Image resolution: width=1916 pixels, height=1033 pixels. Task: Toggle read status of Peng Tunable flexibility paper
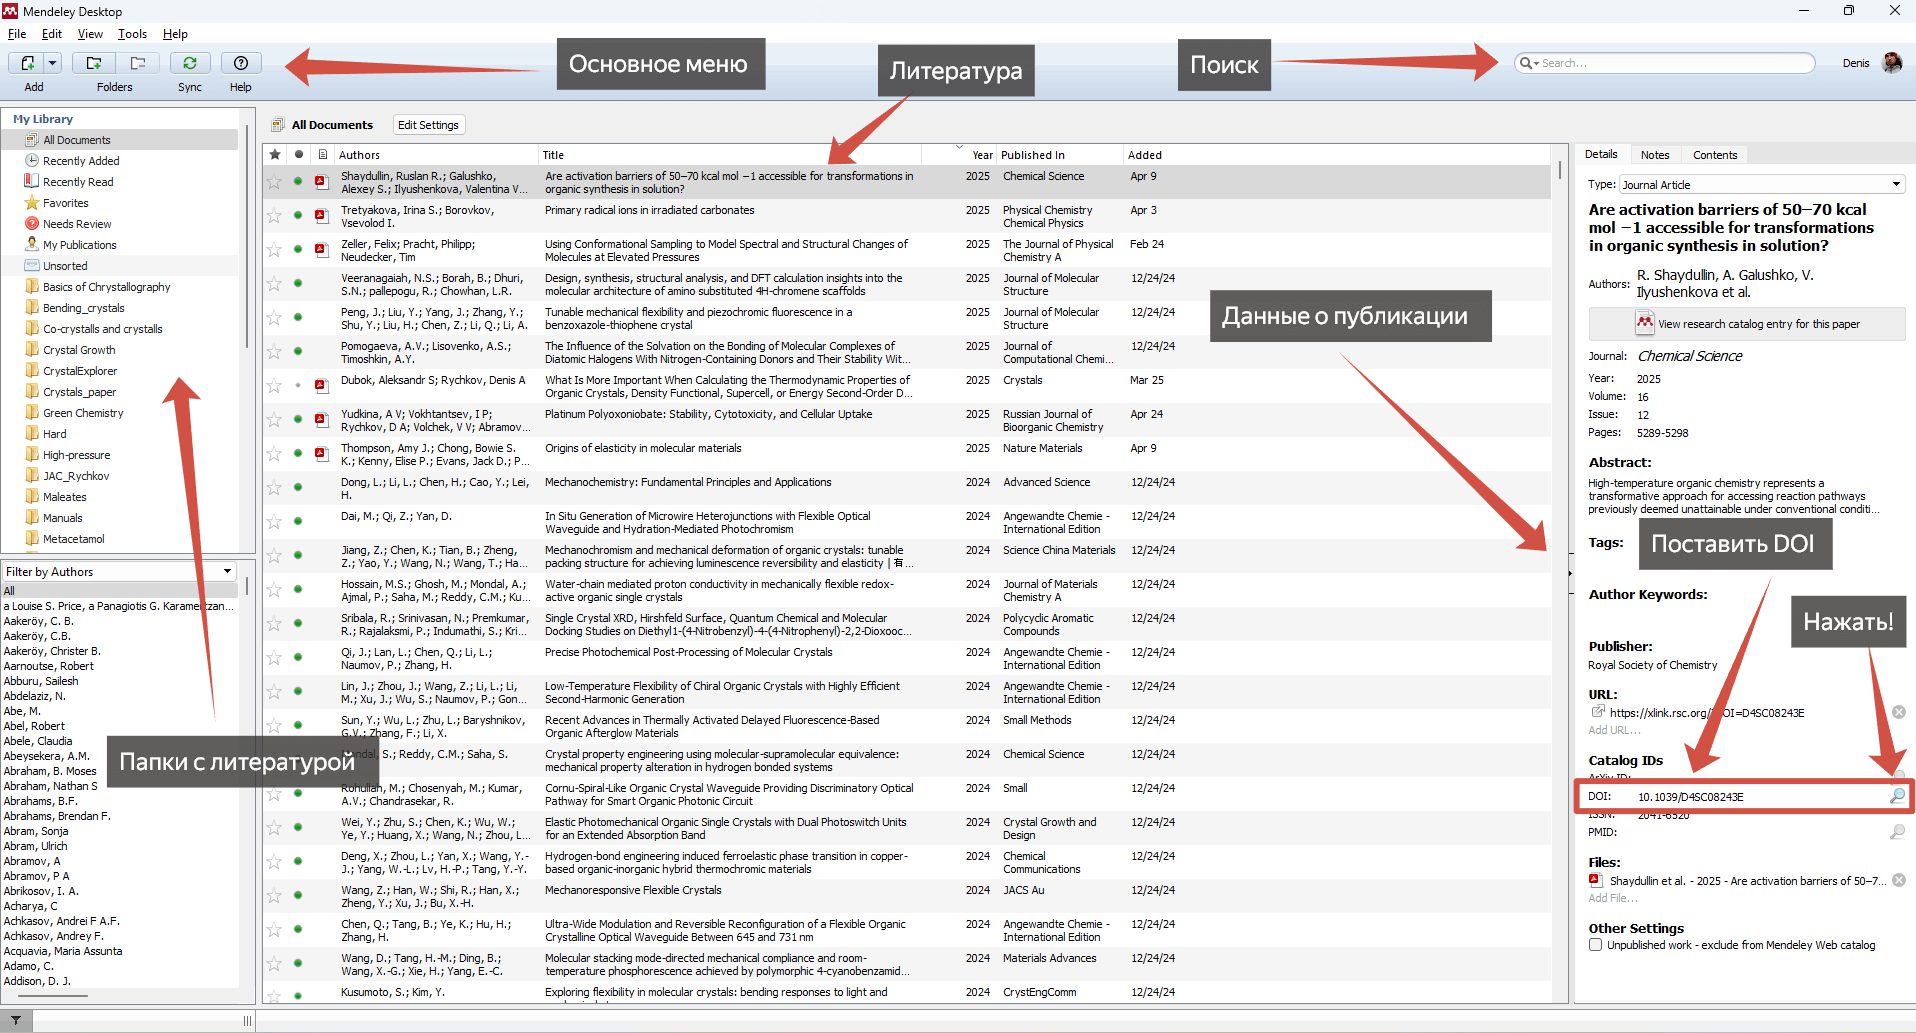(298, 318)
